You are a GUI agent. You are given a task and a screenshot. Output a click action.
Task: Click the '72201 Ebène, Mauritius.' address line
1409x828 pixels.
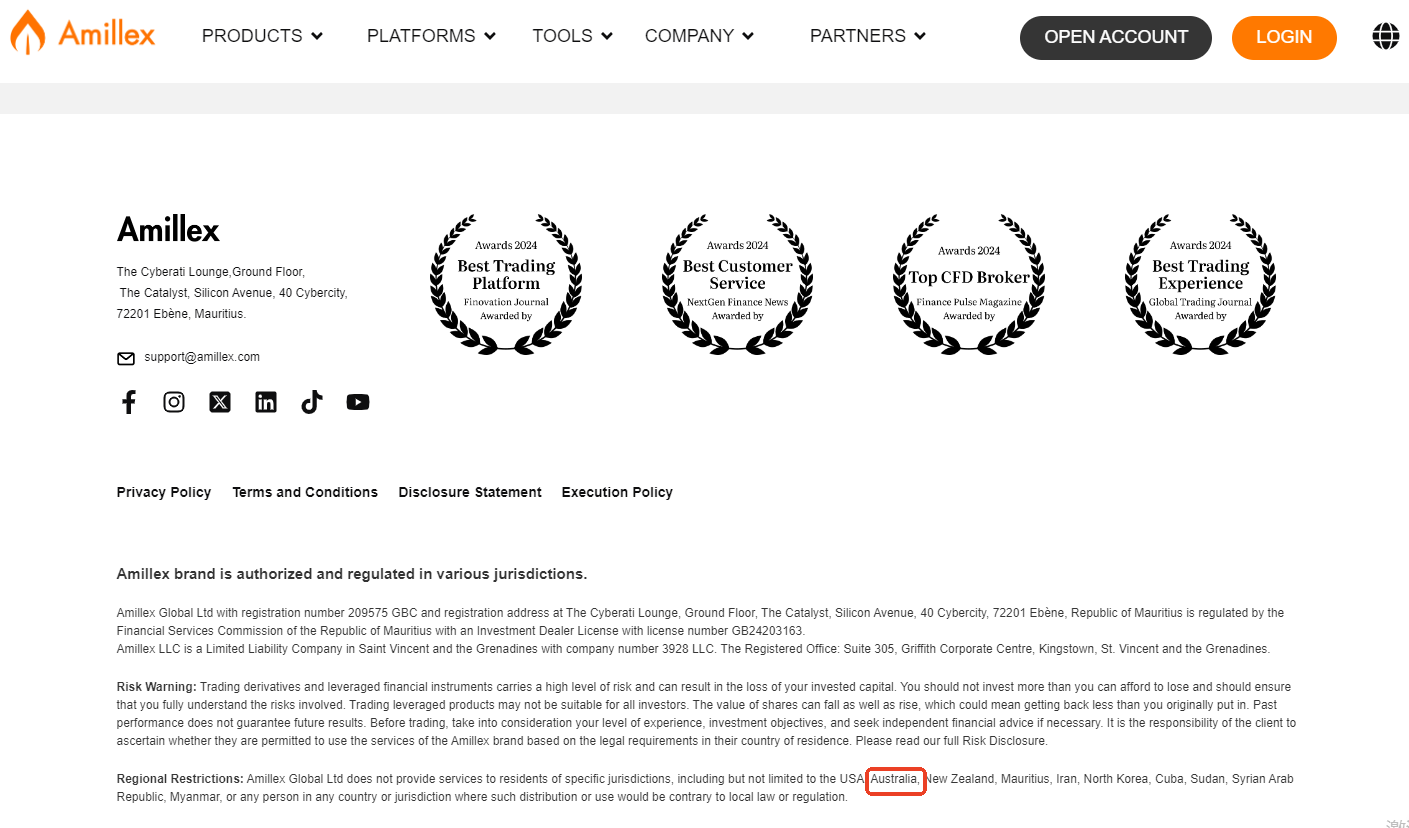[x=181, y=314]
